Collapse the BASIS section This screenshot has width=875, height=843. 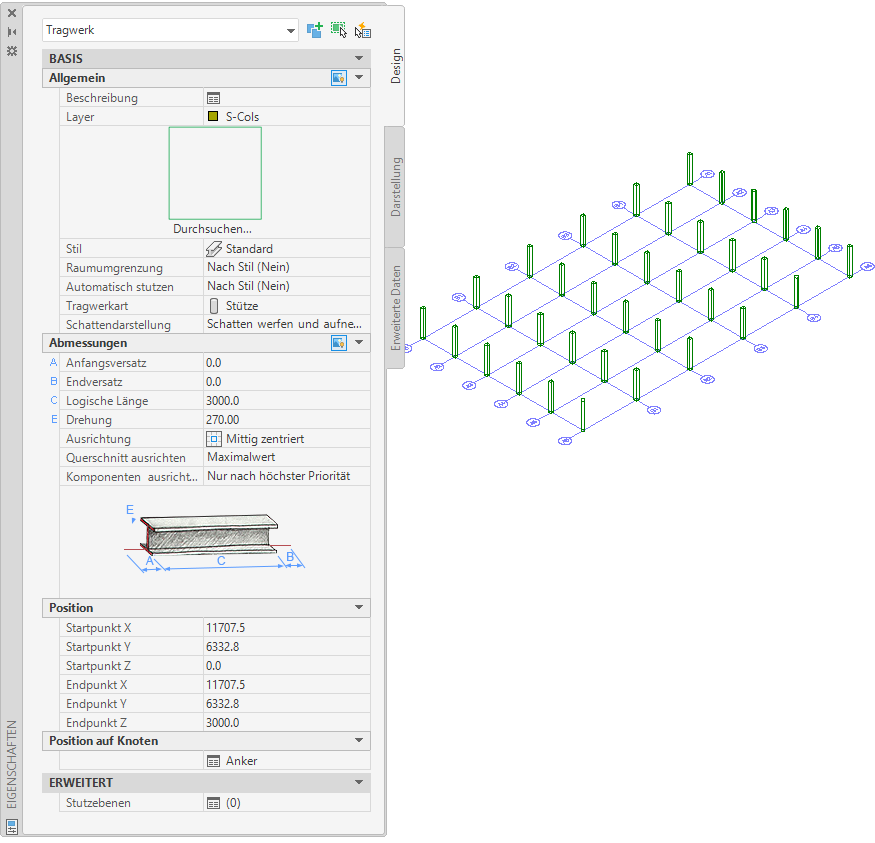point(359,58)
